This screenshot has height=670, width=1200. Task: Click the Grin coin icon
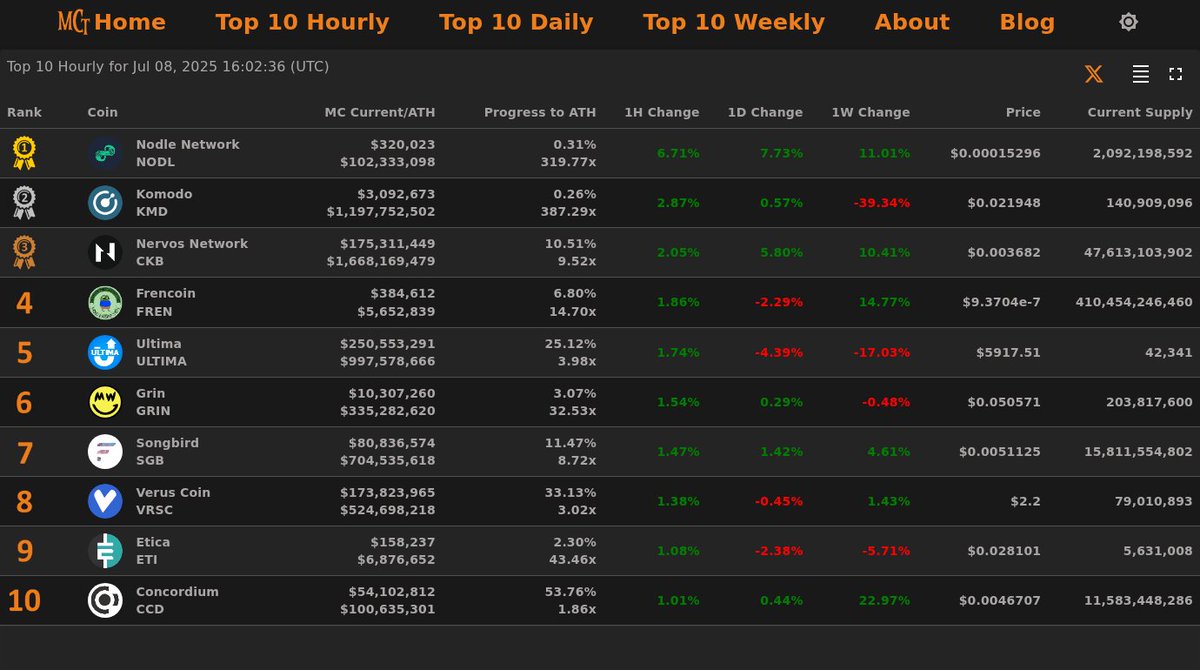point(103,401)
